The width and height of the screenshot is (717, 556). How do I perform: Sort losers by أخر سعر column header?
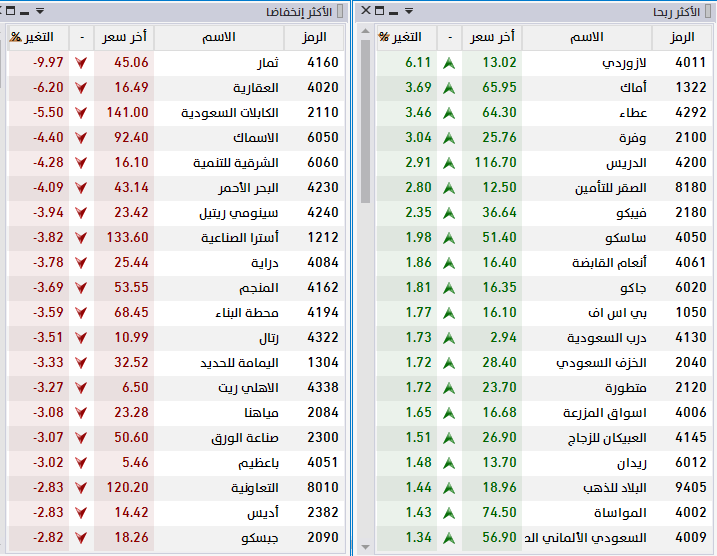(124, 37)
